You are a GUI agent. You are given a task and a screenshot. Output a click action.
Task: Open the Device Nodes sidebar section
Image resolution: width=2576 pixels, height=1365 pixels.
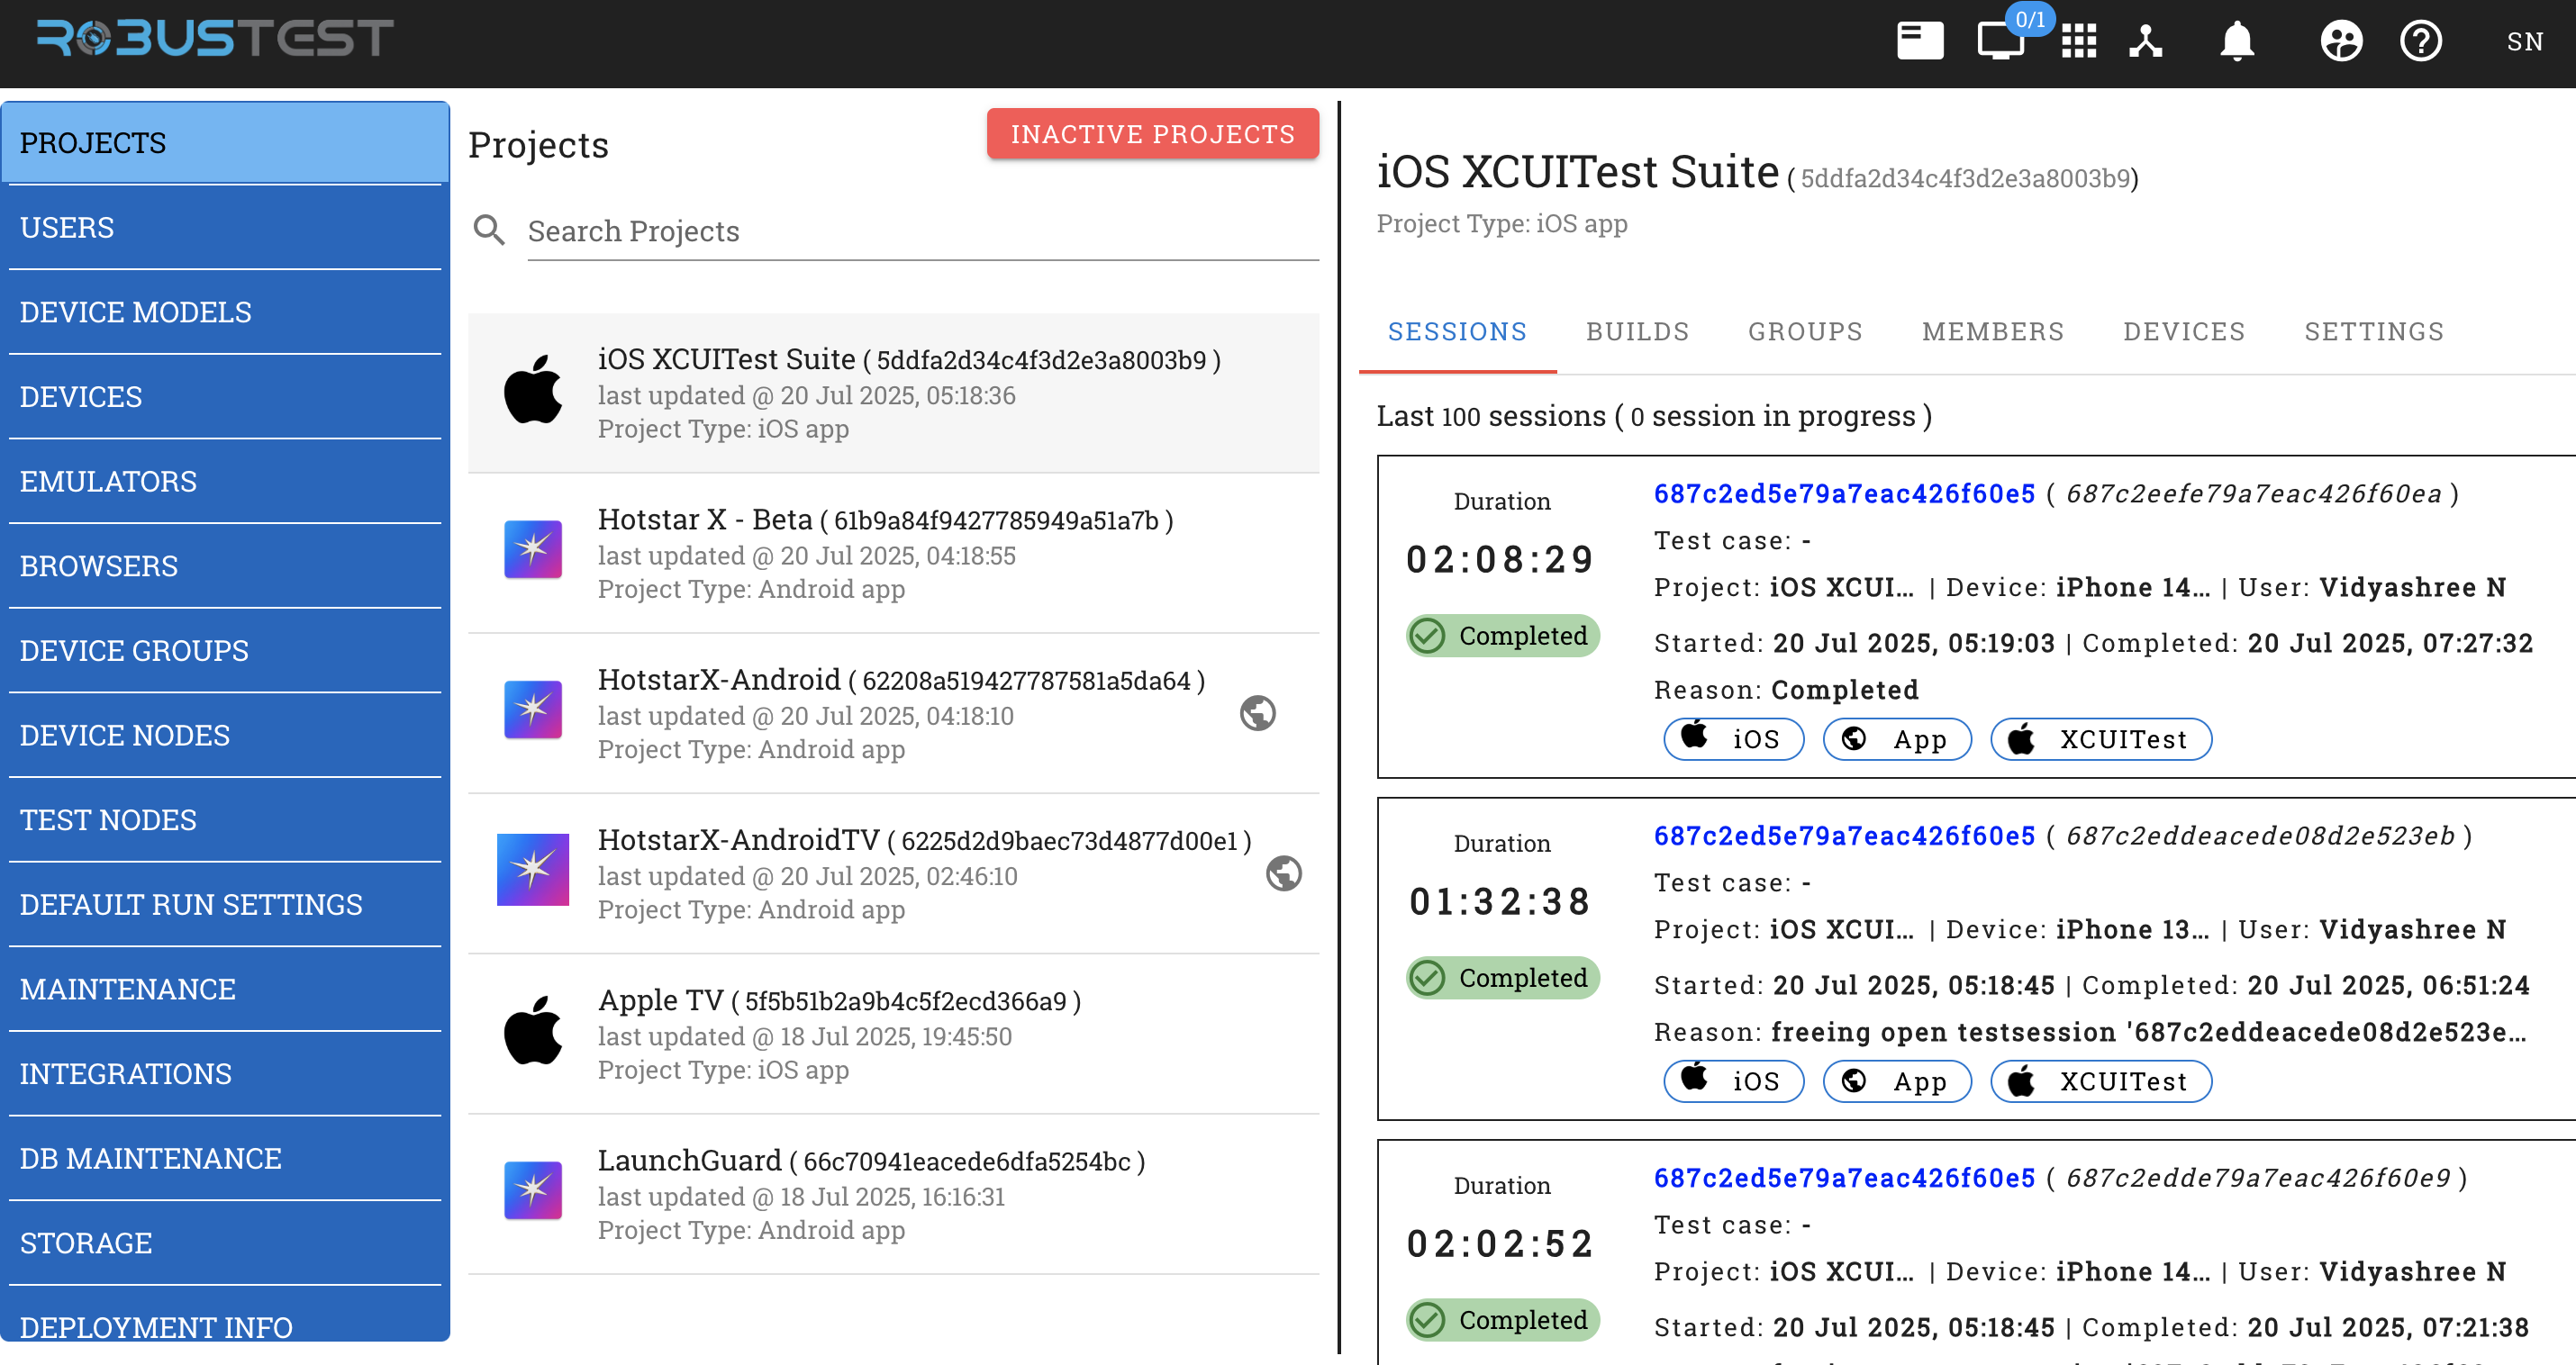[x=225, y=735]
